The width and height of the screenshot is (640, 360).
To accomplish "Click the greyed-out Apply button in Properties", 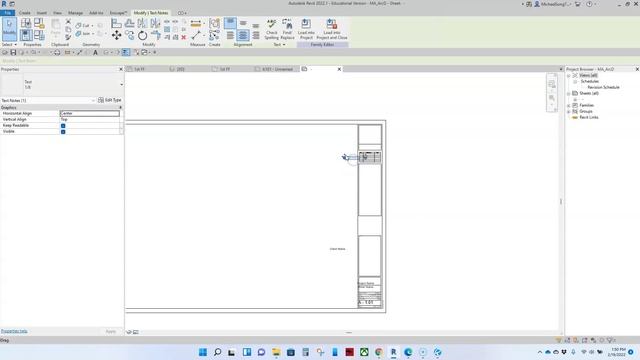I will [x=111, y=331].
